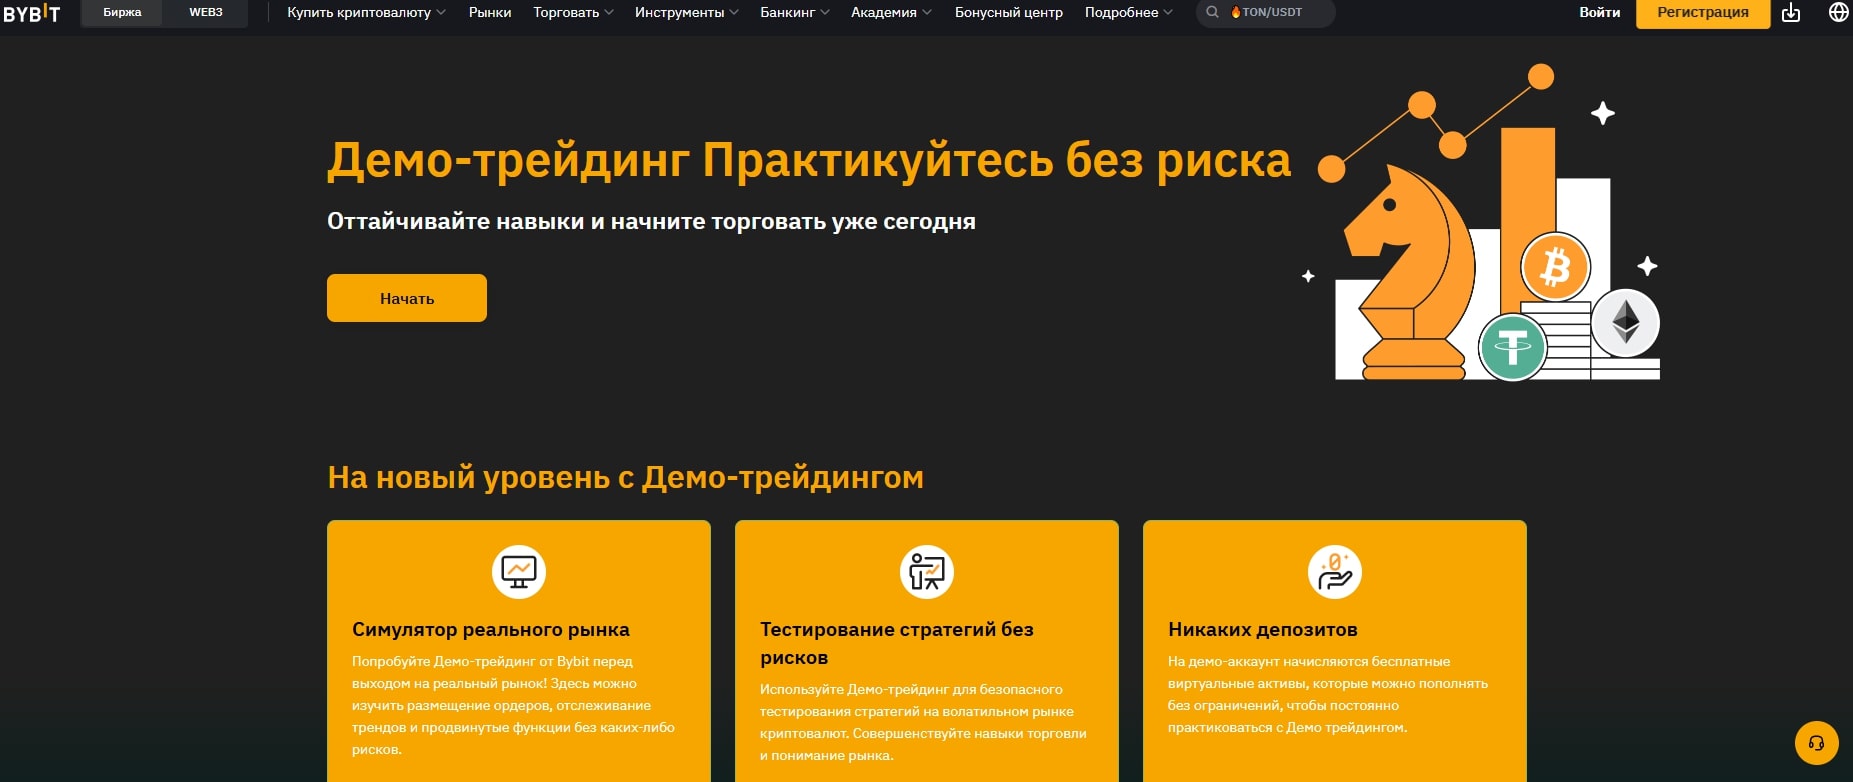Expand the Торговать dropdown
The height and width of the screenshot is (782, 1853).
pos(573,13)
